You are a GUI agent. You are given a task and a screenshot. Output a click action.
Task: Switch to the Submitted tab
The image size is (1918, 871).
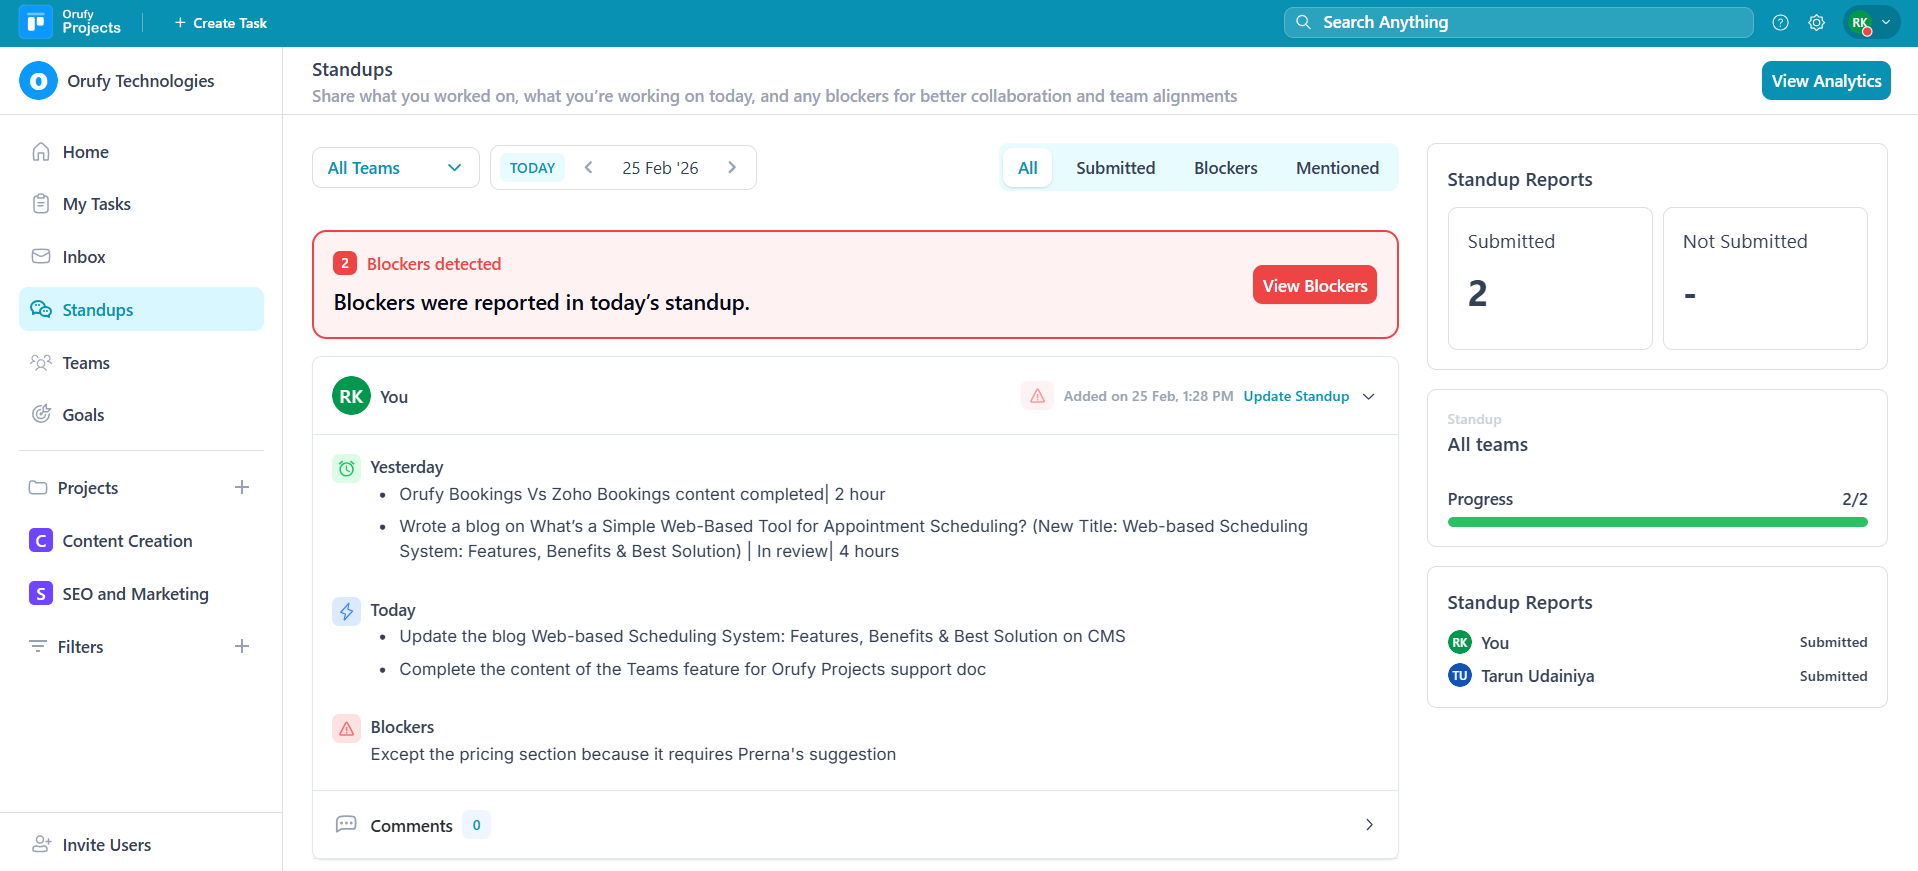pos(1115,168)
